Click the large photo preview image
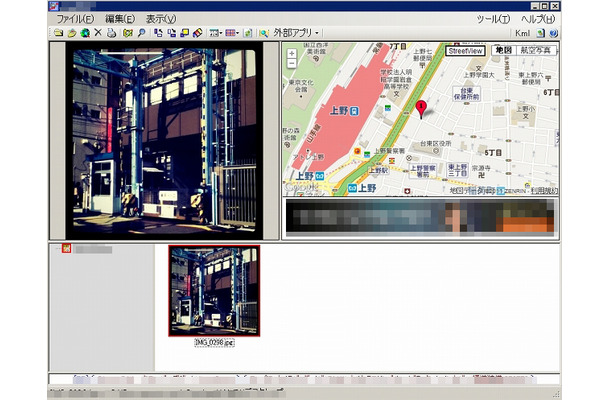 coord(164,140)
